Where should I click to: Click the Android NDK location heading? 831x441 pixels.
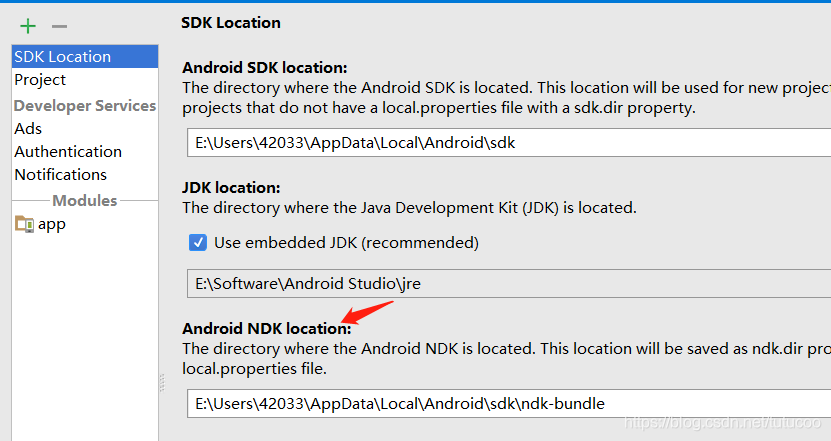pyautogui.click(x=267, y=329)
